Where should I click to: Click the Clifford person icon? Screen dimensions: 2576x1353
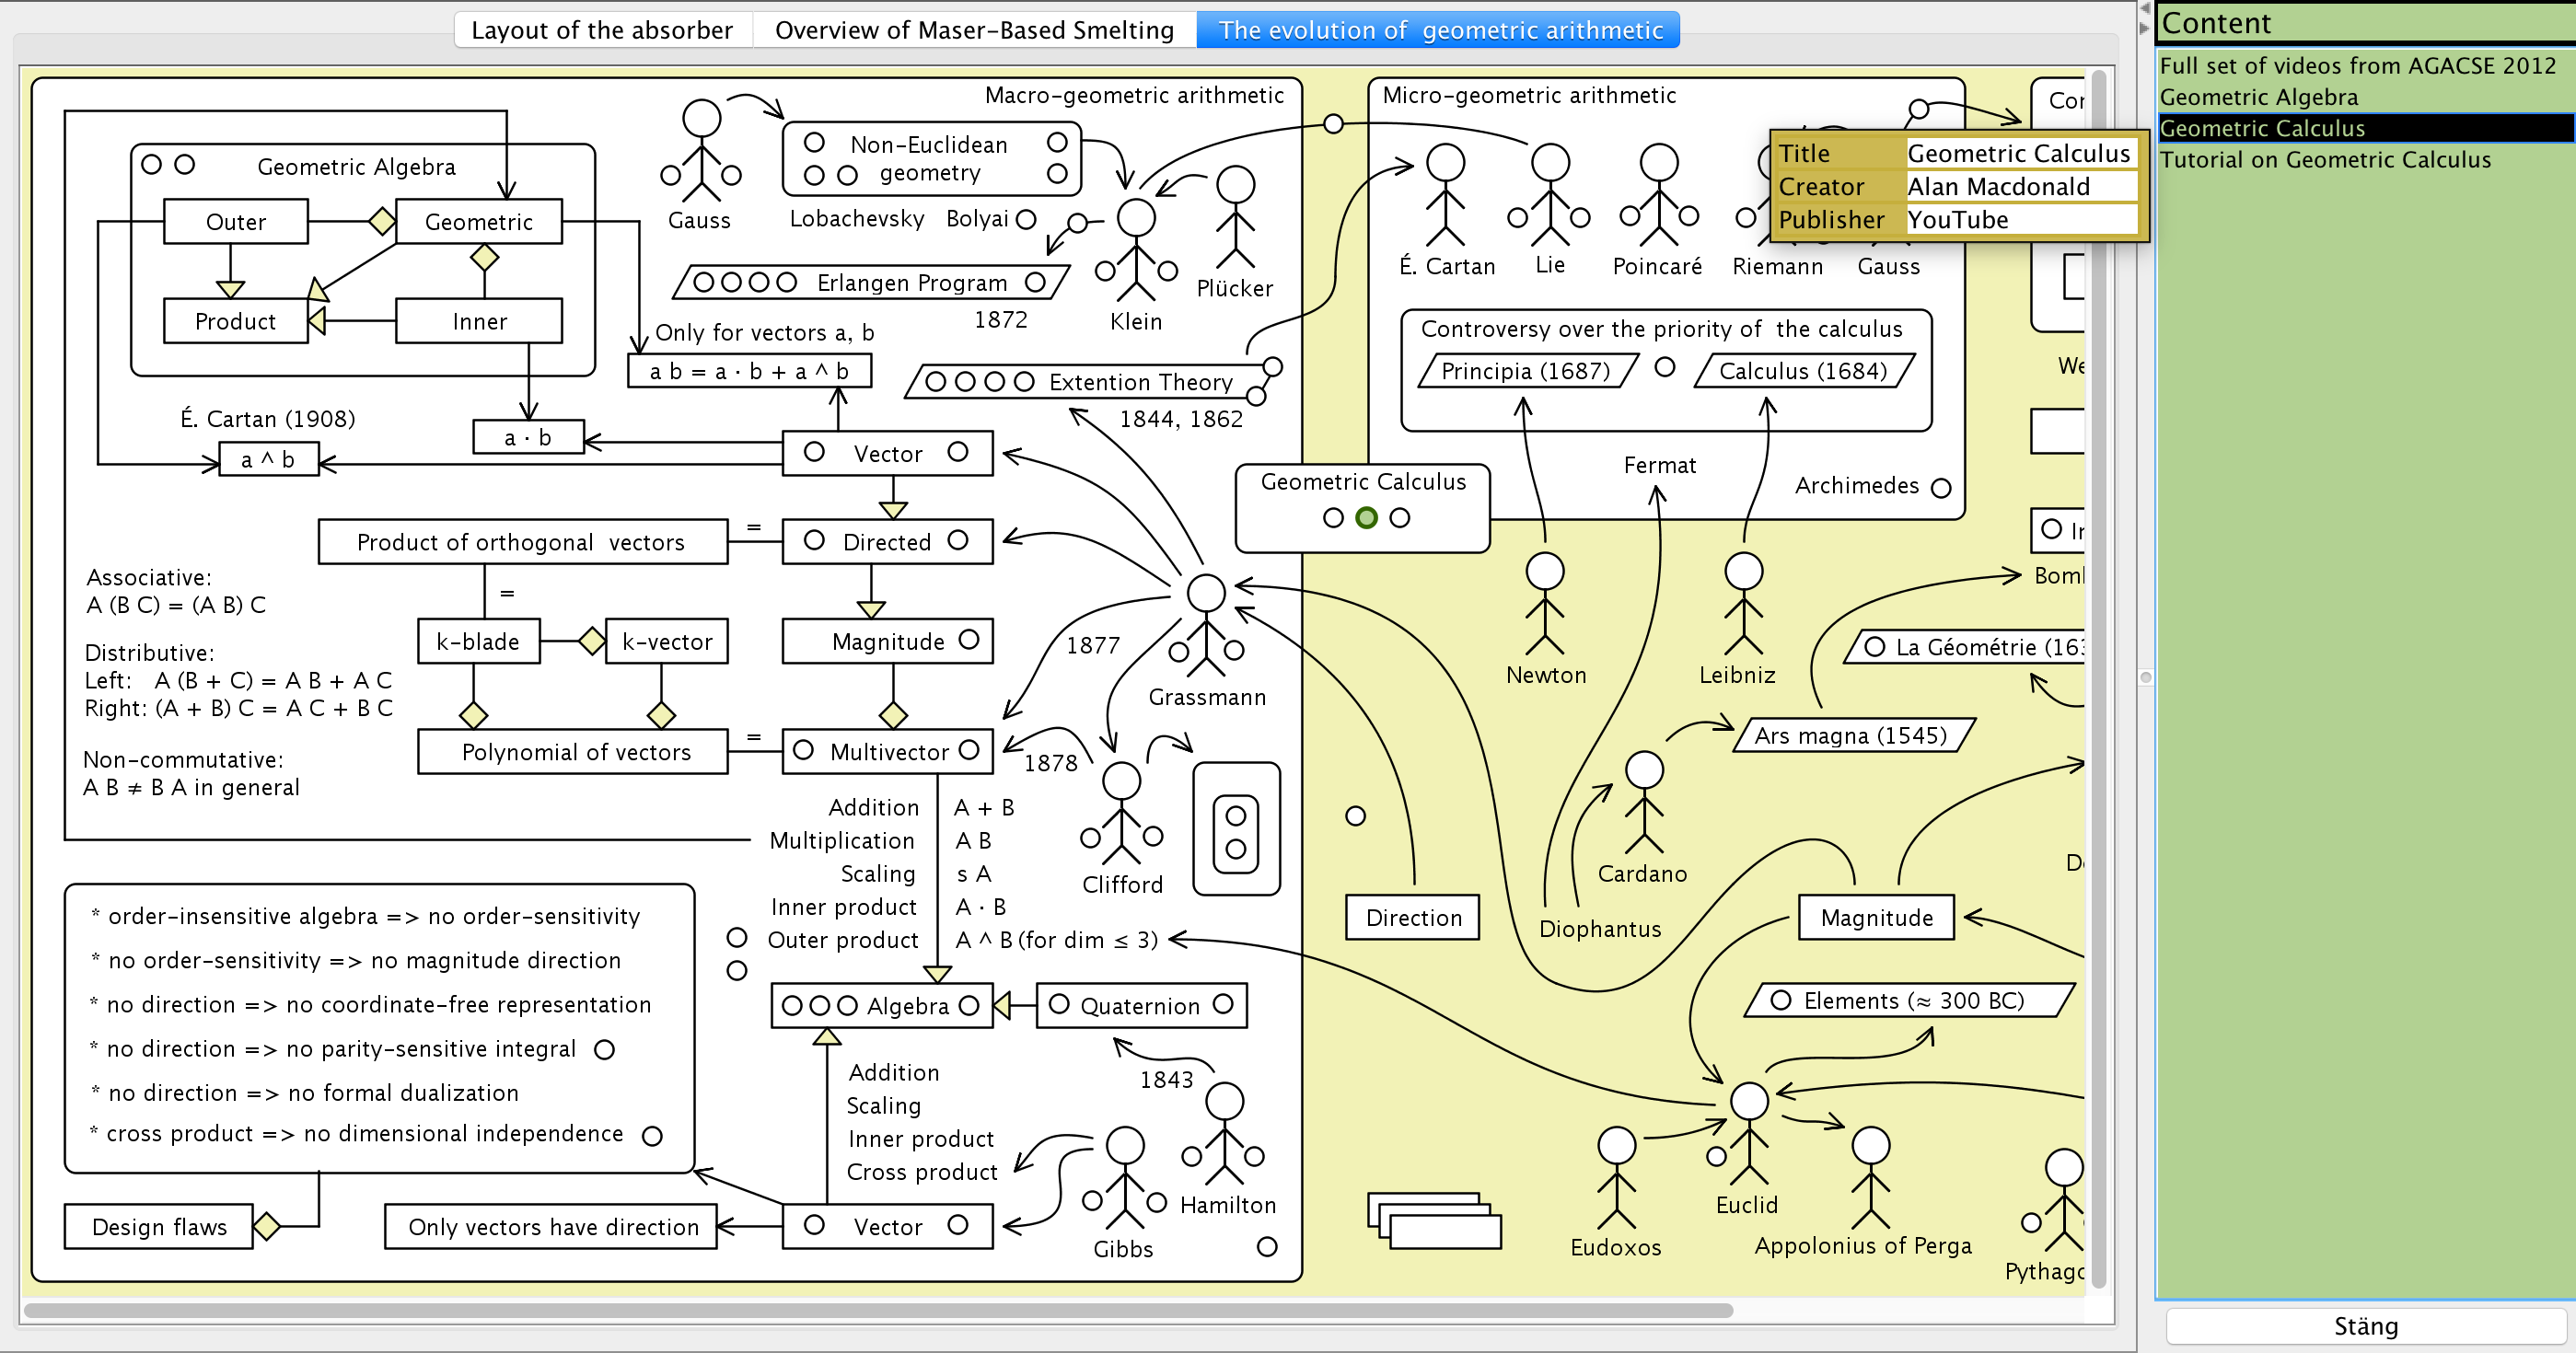(1121, 813)
